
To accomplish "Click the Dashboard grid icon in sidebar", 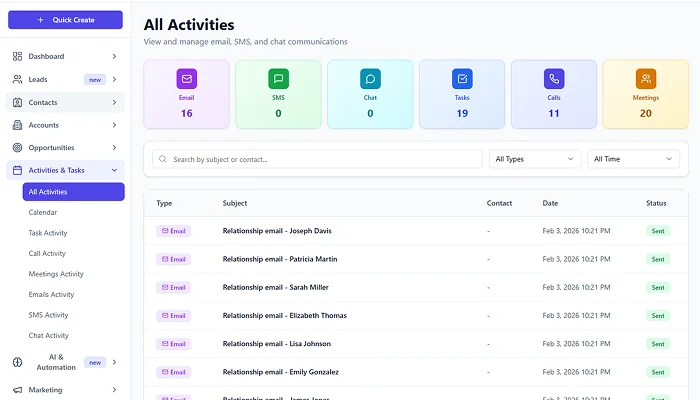I will coord(17,56).
